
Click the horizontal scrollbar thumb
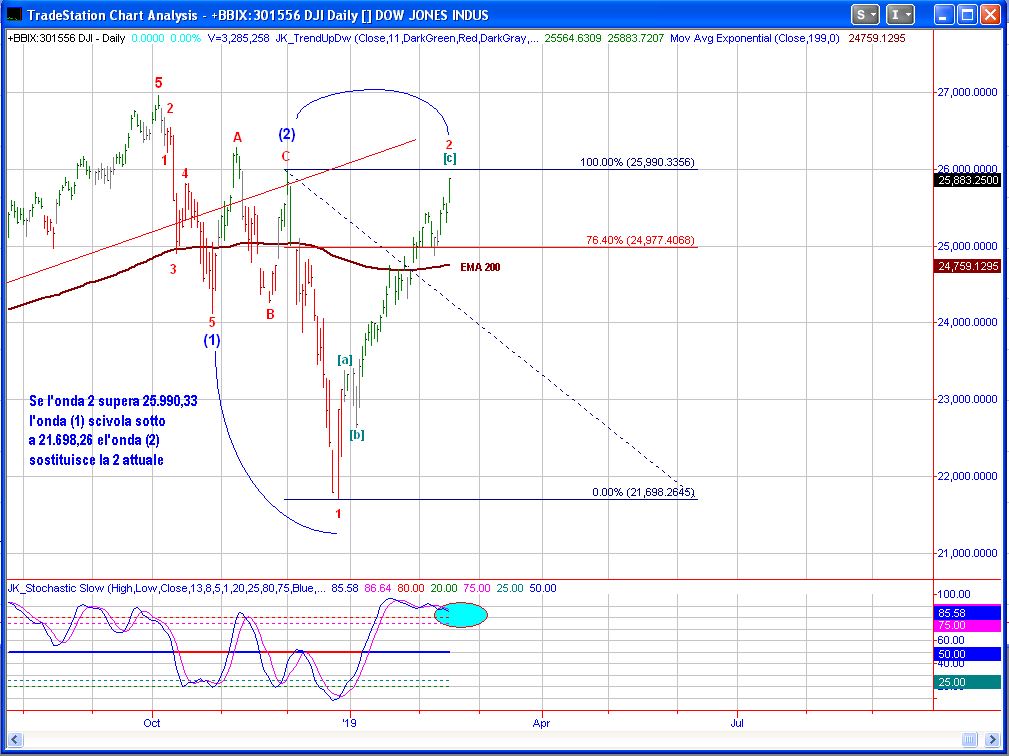[970, 740]
